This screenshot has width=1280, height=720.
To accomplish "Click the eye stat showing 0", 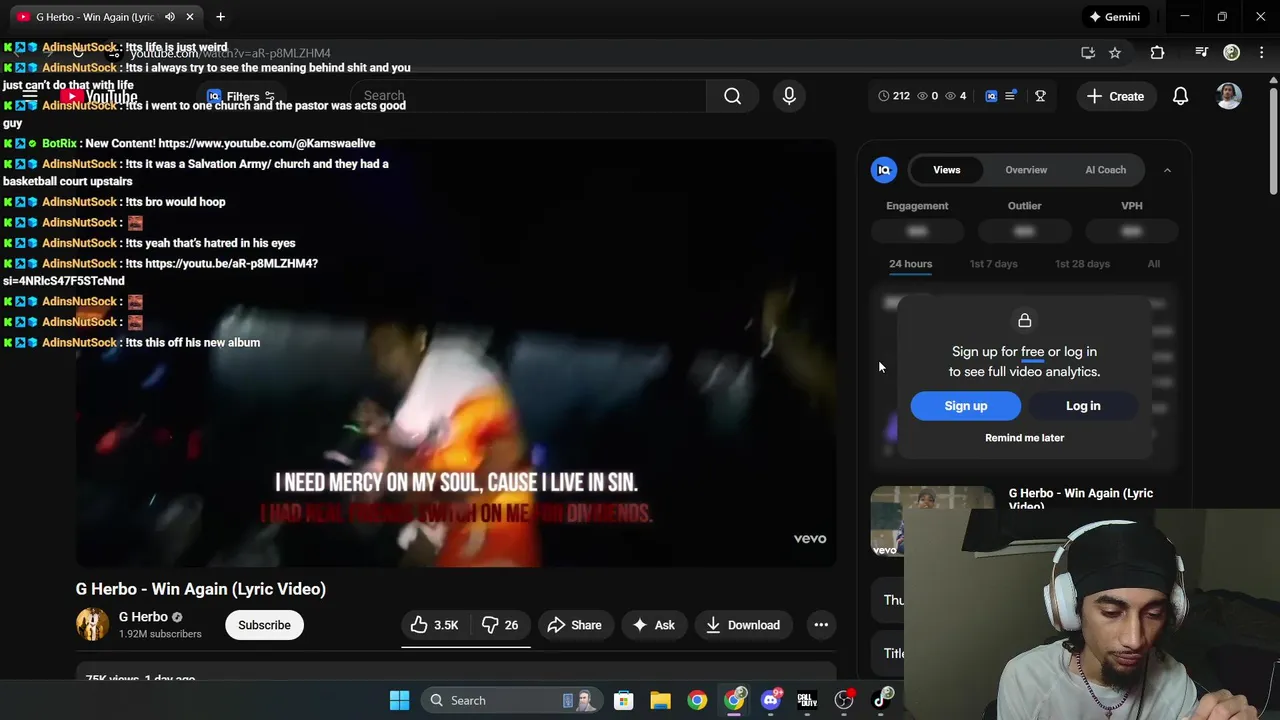I will pyautogui.click(x=928, y=96).
